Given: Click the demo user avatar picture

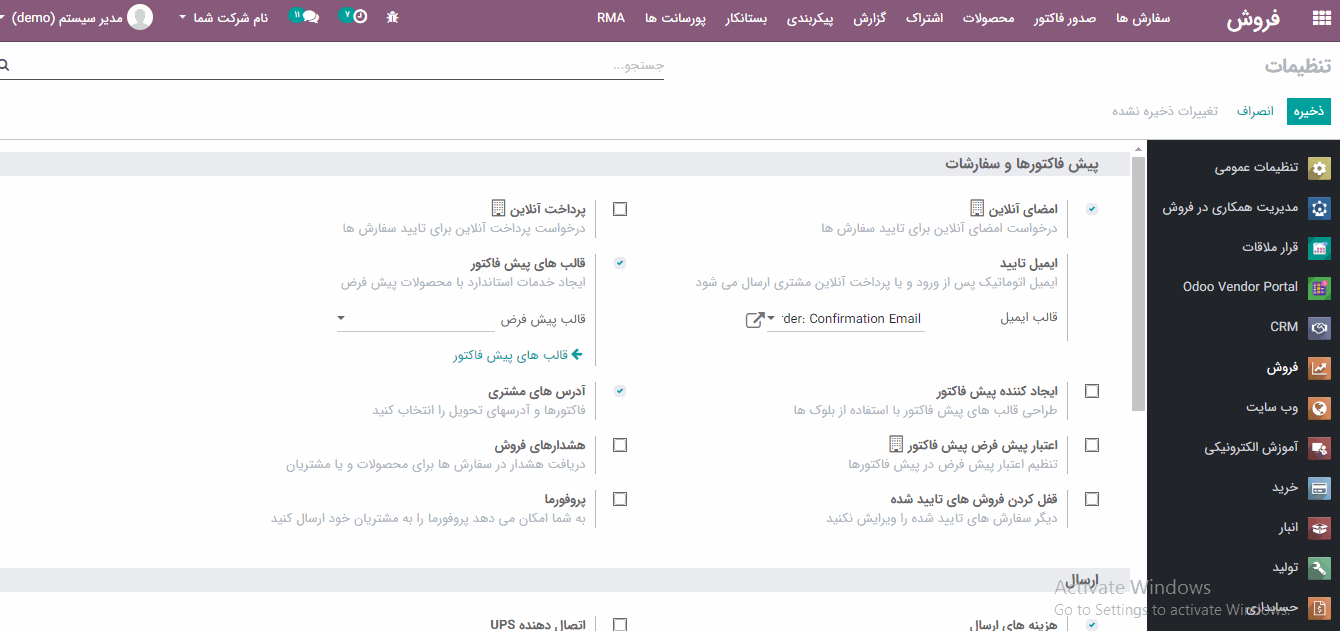Looking at the screenshot, I should (141, 17).
